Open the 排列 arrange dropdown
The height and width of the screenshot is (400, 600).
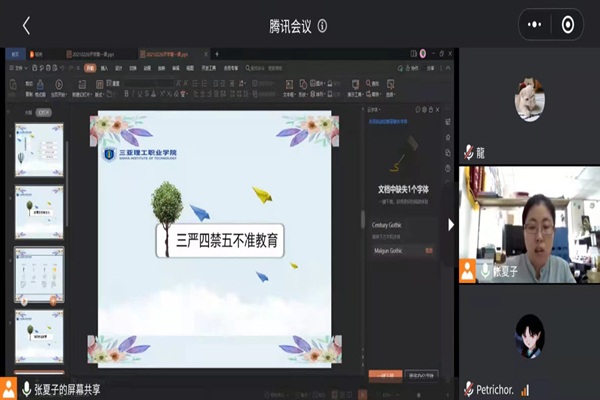click(317, 94)
